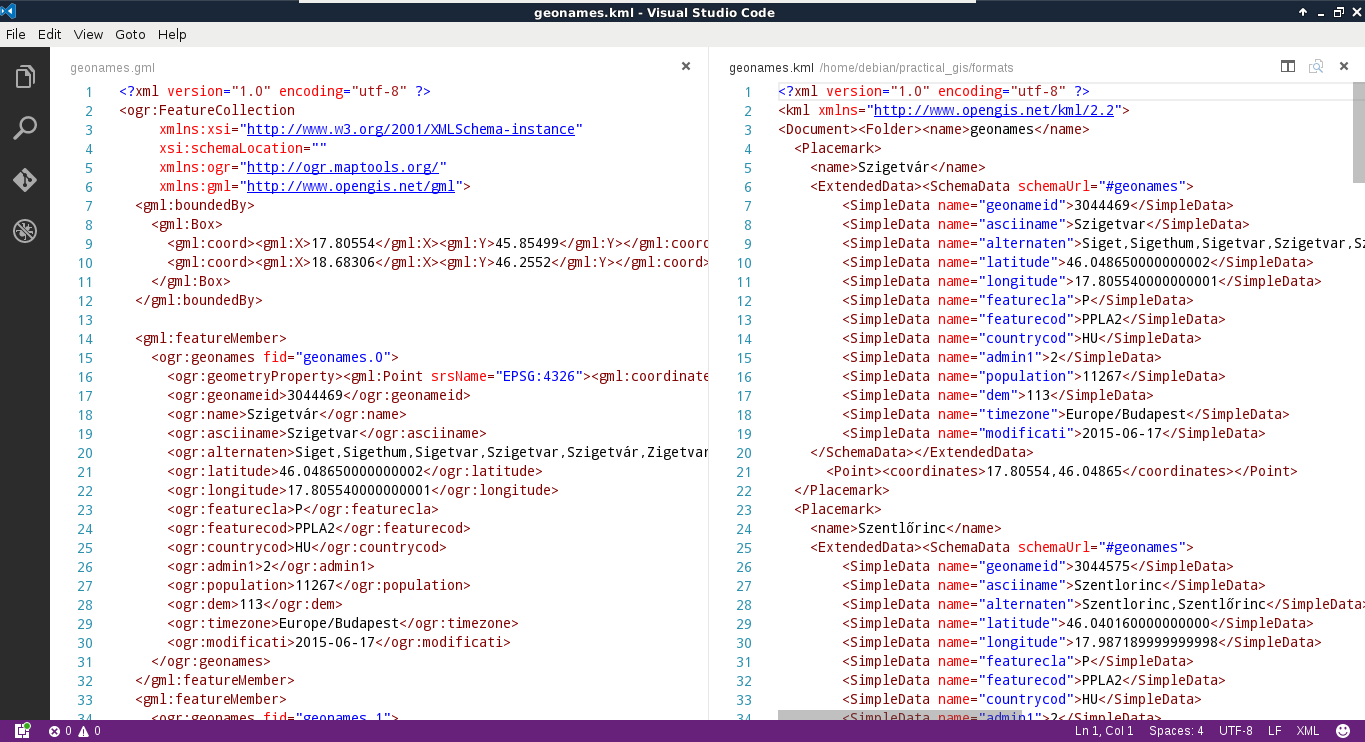Open the File menu
The height and width of the screenshot is (742, 1365).
click(16, 34)
